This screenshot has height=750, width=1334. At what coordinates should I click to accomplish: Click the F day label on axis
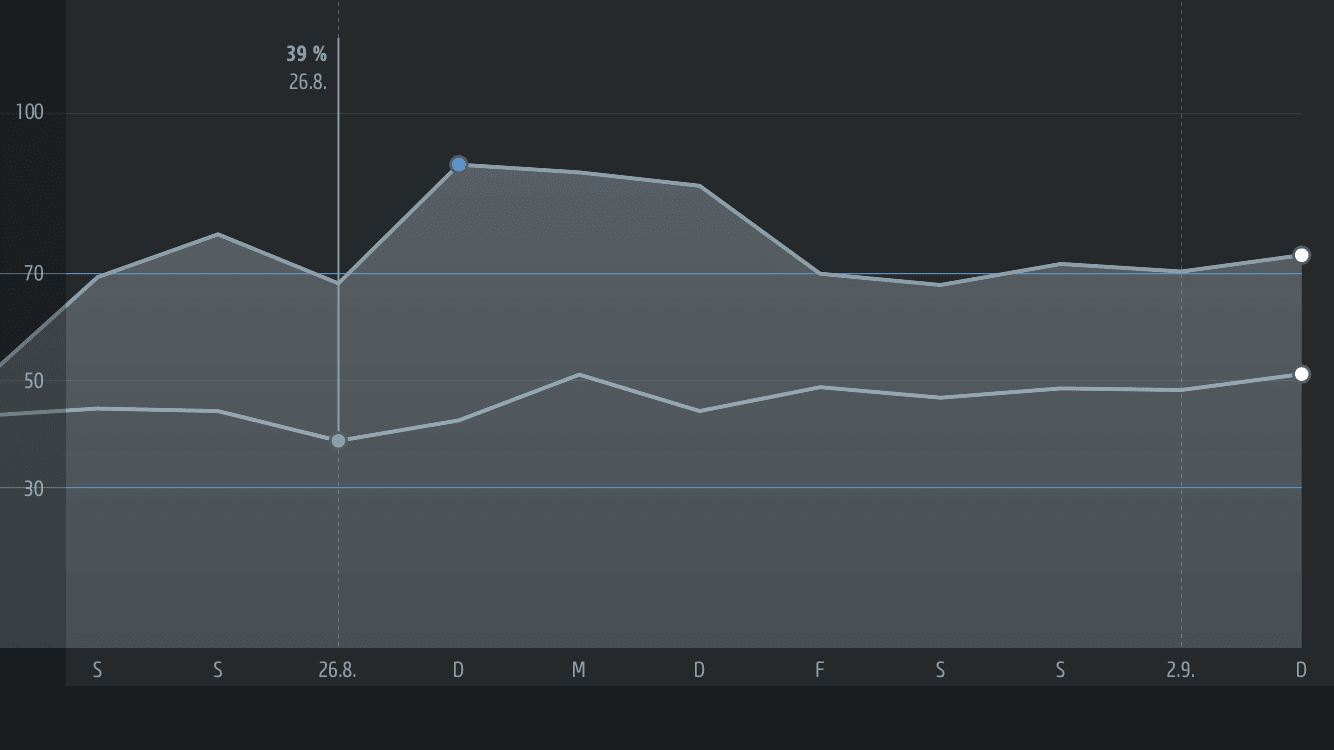click(x=819, y=670)
